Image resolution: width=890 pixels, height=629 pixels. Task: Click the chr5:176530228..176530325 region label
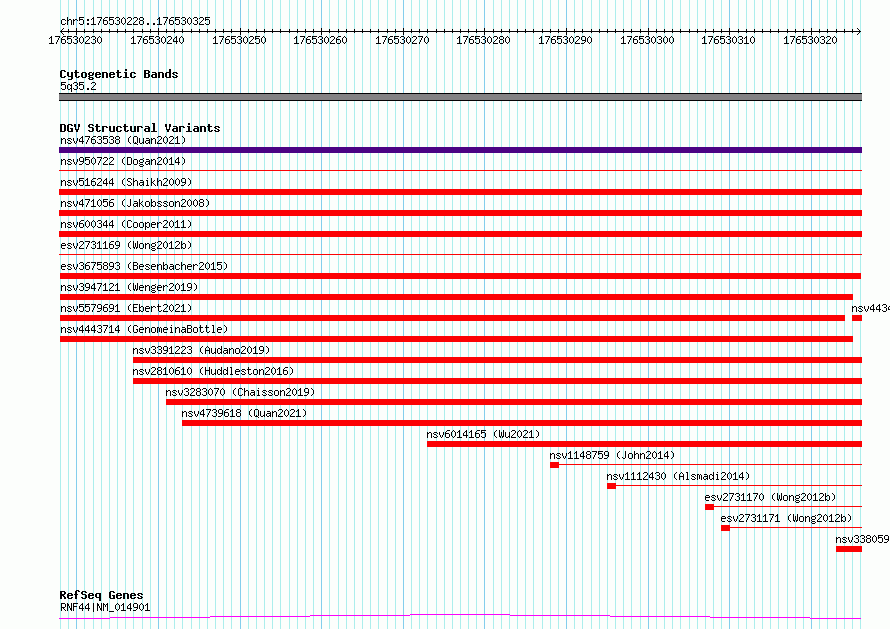tap(135, 21)
